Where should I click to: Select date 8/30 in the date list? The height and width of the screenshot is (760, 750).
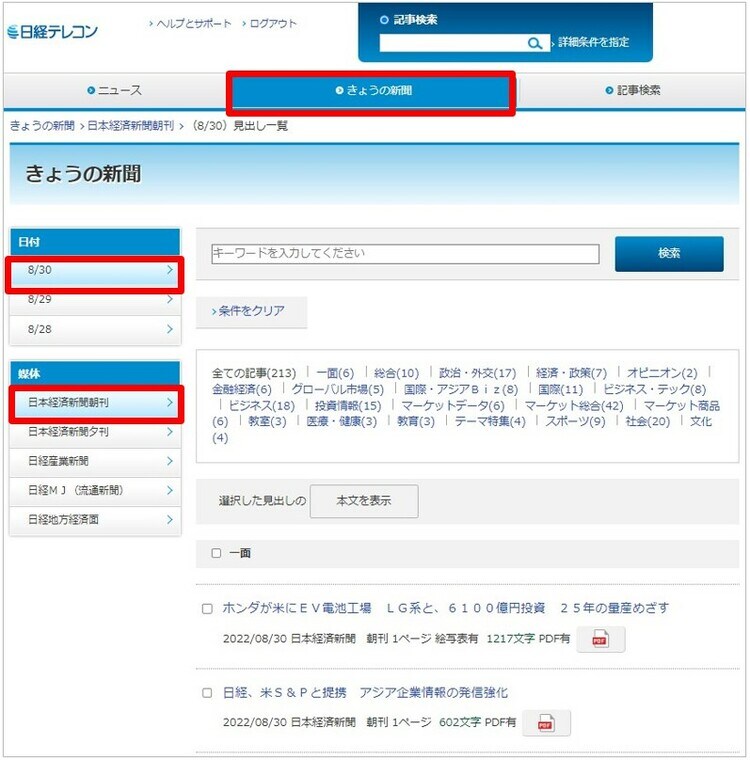95,270
